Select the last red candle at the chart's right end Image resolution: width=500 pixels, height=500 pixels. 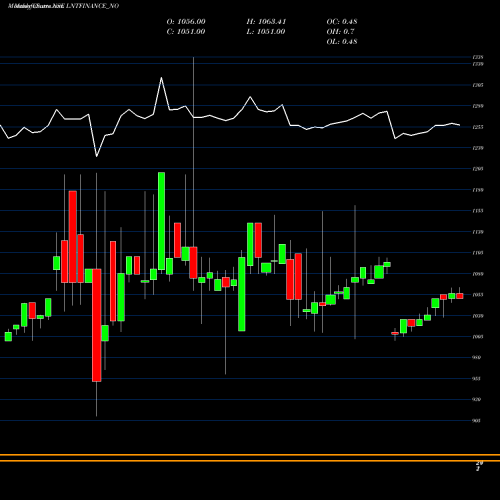460,296
